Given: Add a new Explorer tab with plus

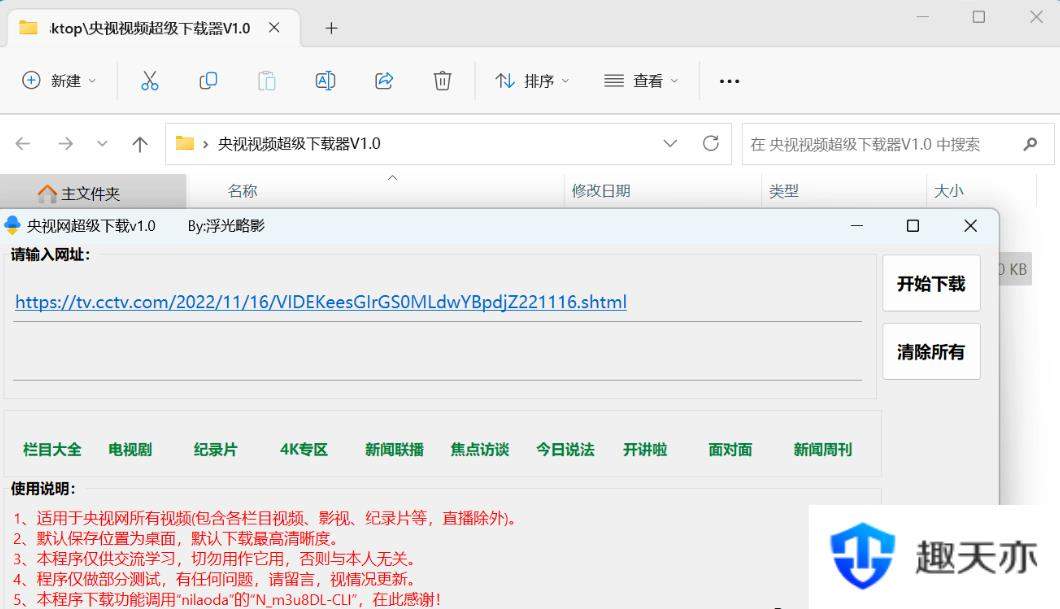Looking at the screenshot, I should pos(331,28).
